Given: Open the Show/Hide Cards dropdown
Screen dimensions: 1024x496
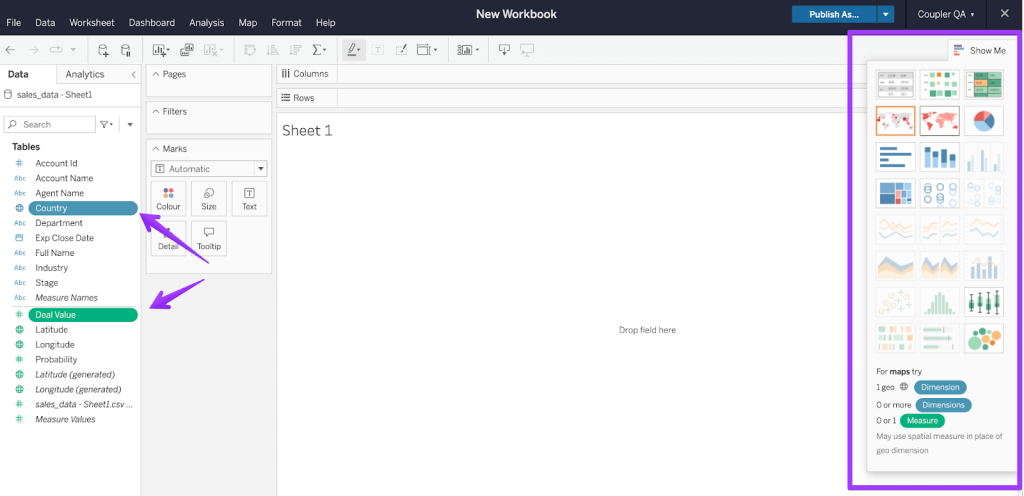Looking at the screenshot, I should tap(468, 50).
